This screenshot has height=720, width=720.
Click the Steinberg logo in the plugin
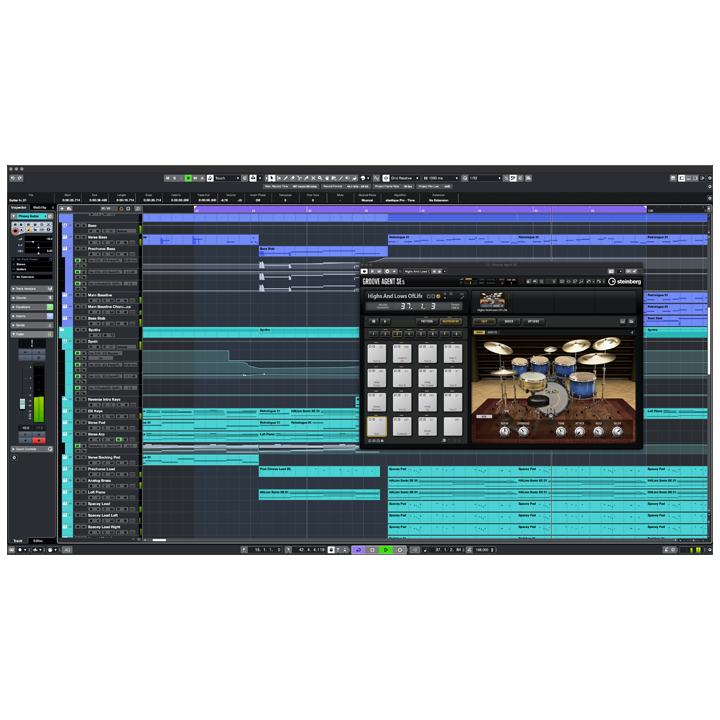pyautogui.click(x=625, y=282)
